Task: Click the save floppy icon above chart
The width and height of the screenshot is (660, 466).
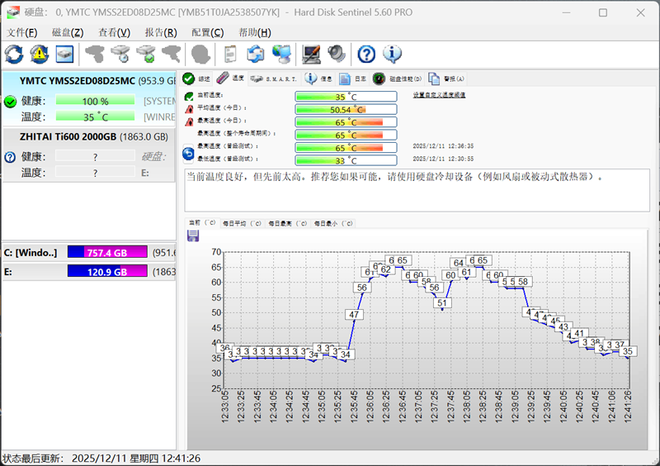Action: click(193, 236)
